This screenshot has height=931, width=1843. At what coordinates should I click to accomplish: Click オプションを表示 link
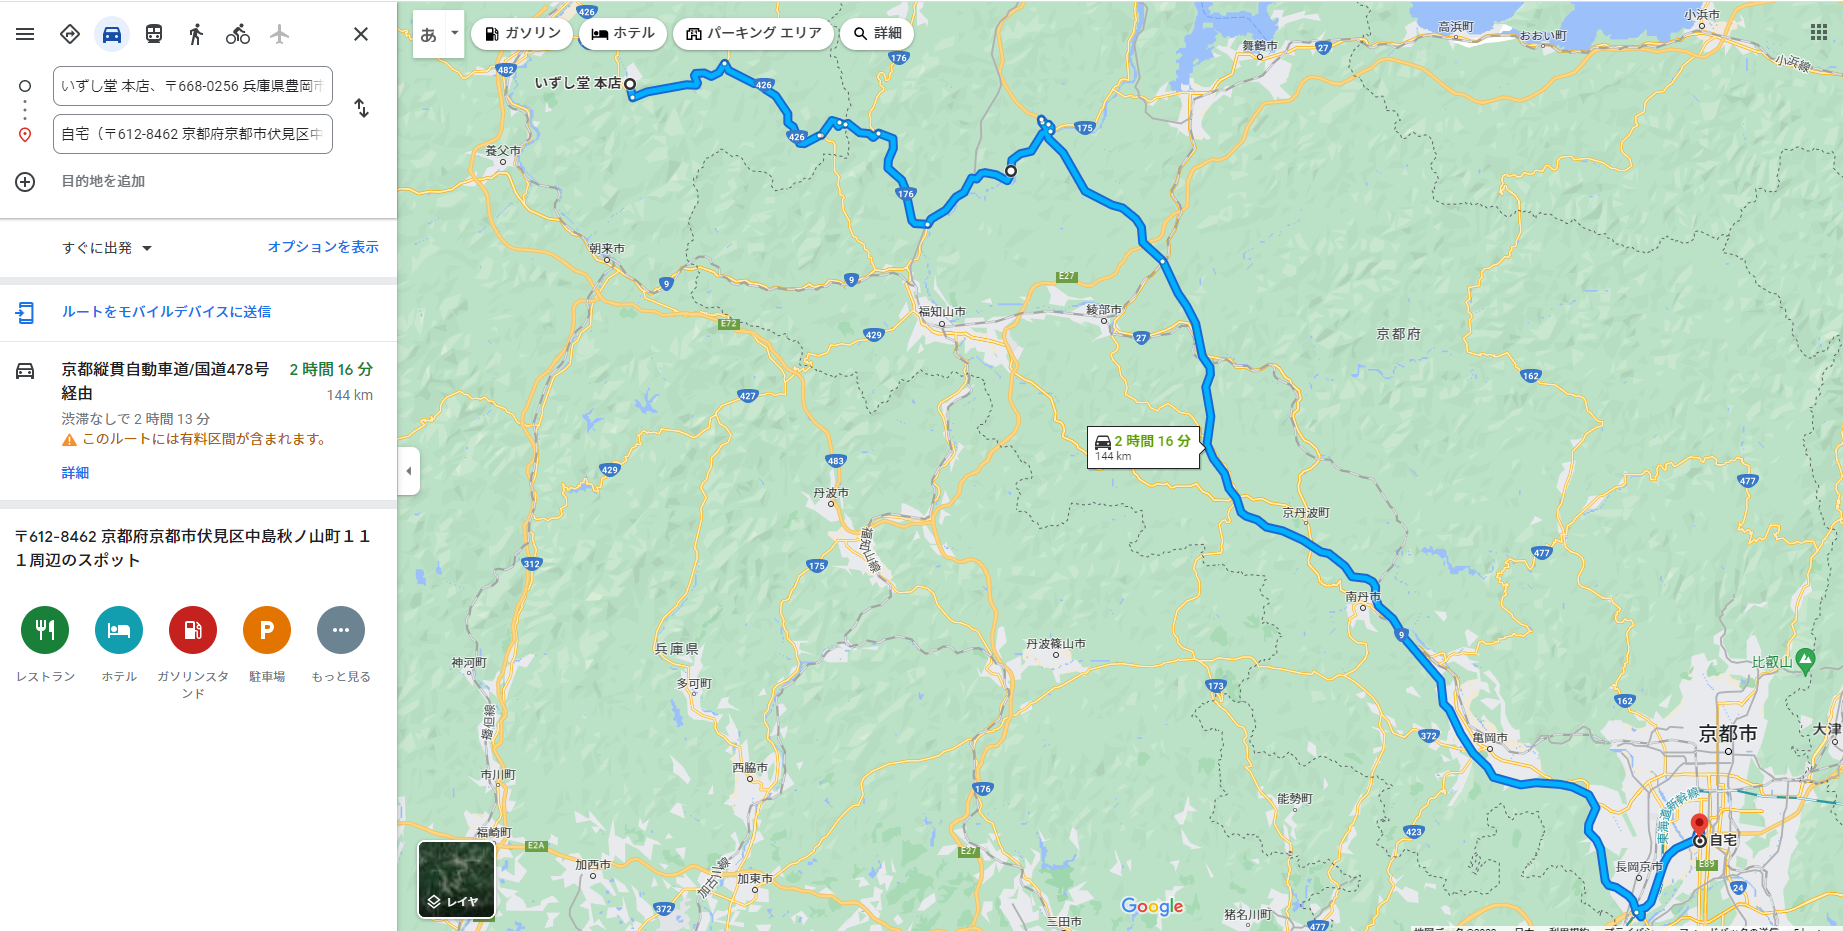click(323, 247)
